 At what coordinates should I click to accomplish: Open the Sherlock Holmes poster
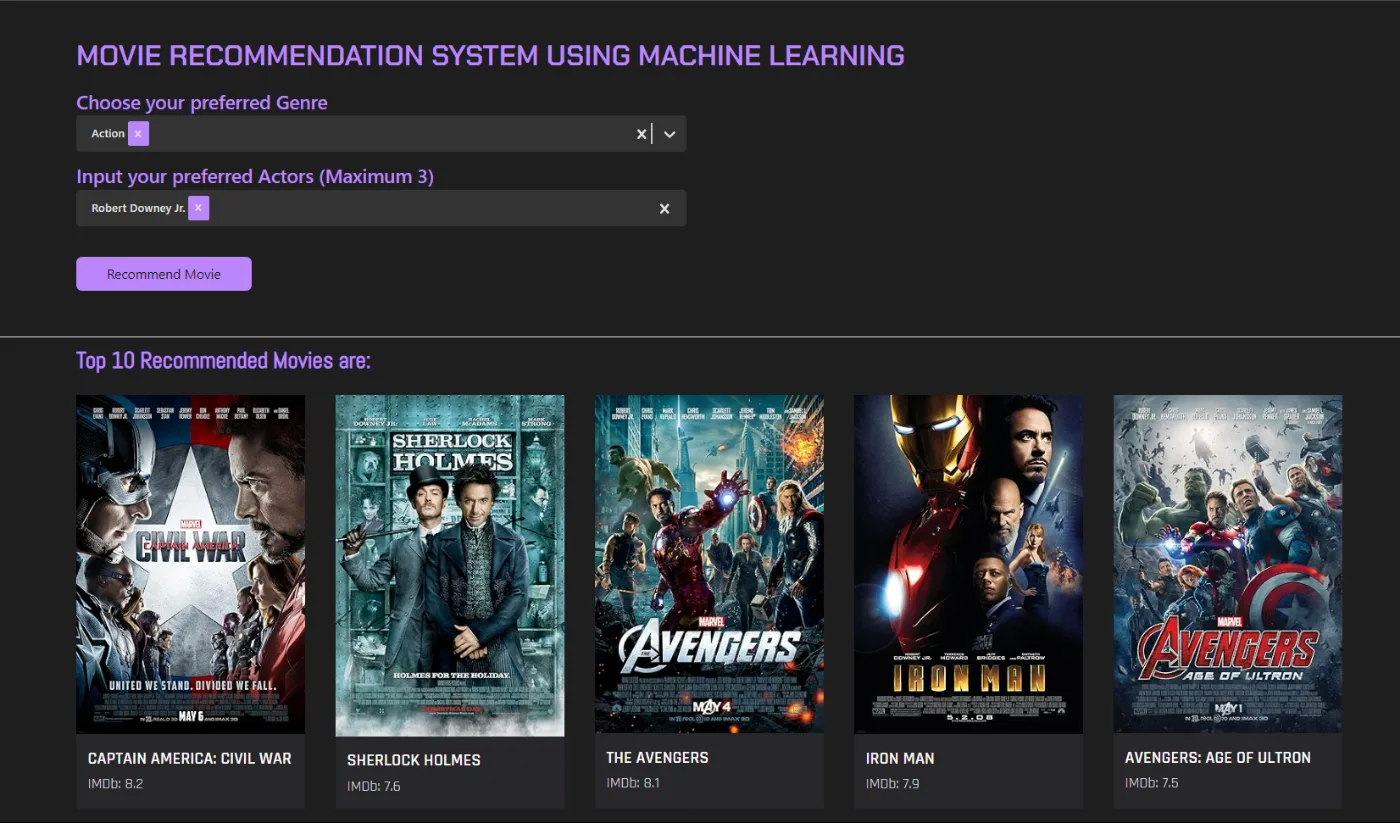click(x=450, y=565)
